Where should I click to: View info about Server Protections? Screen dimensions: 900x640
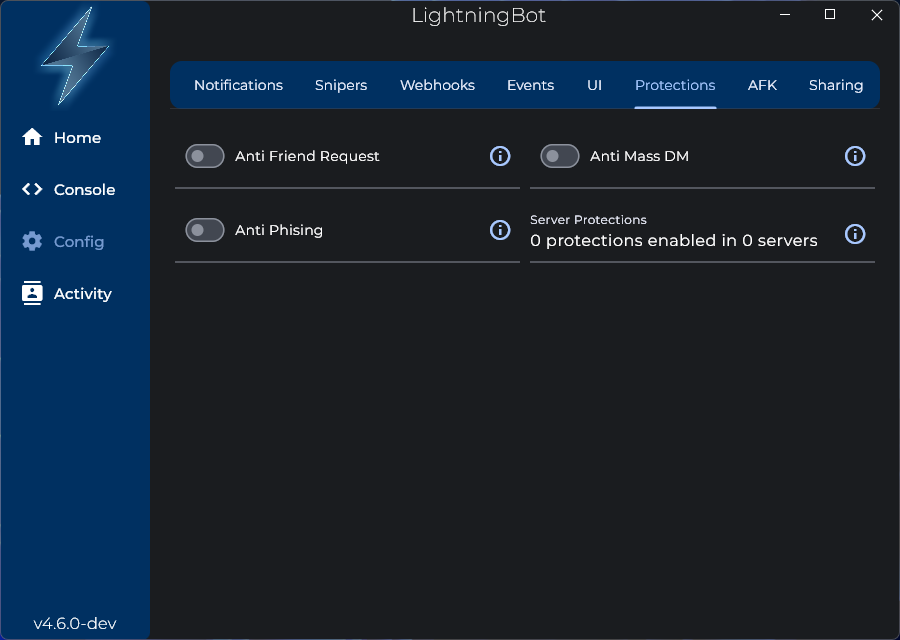[x=855, y=234]
